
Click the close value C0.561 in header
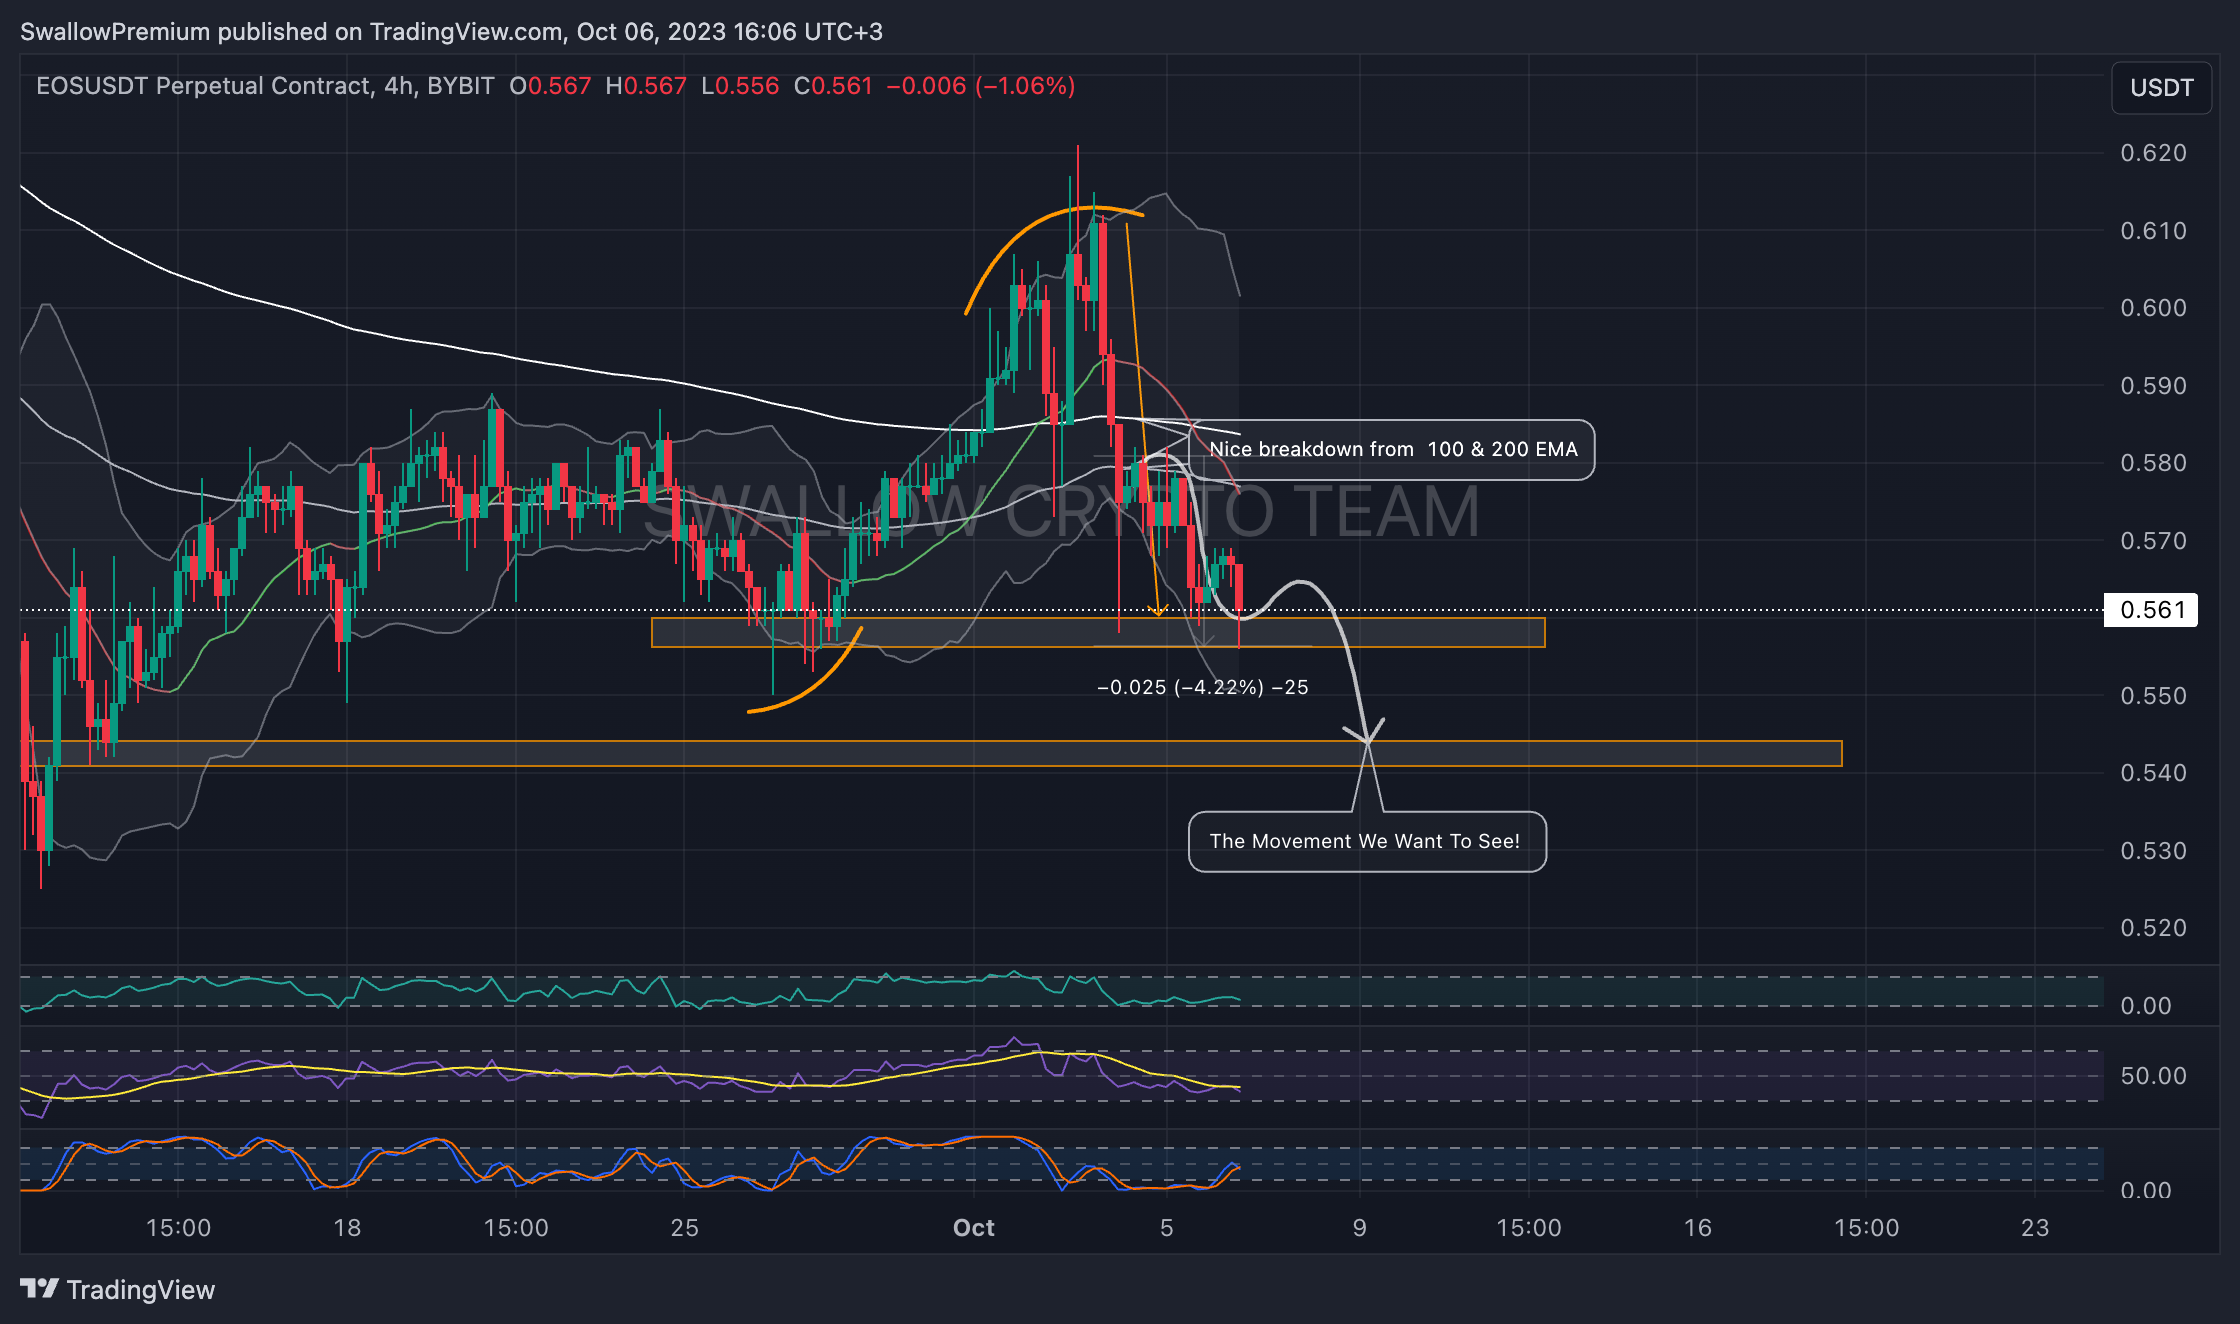click(x=833, y=86)
